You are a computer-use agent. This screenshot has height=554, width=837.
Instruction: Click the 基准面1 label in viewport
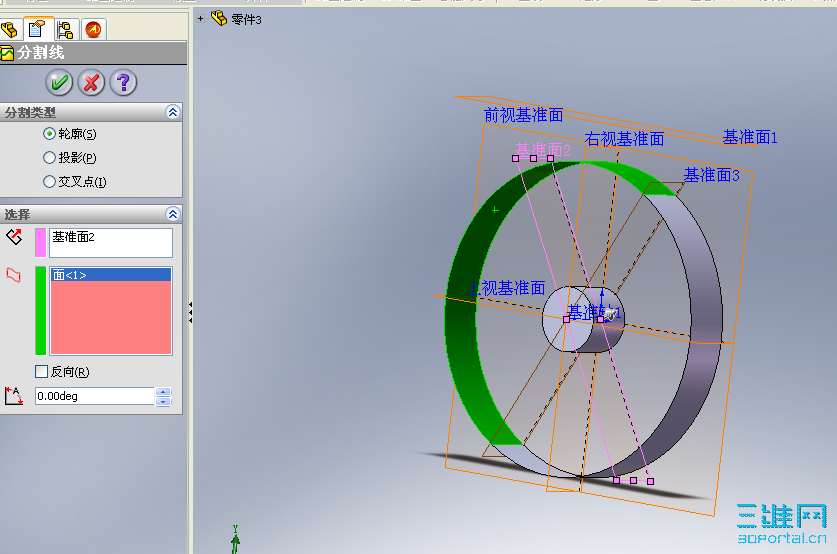pyautogui.click(x=749, y=137)
